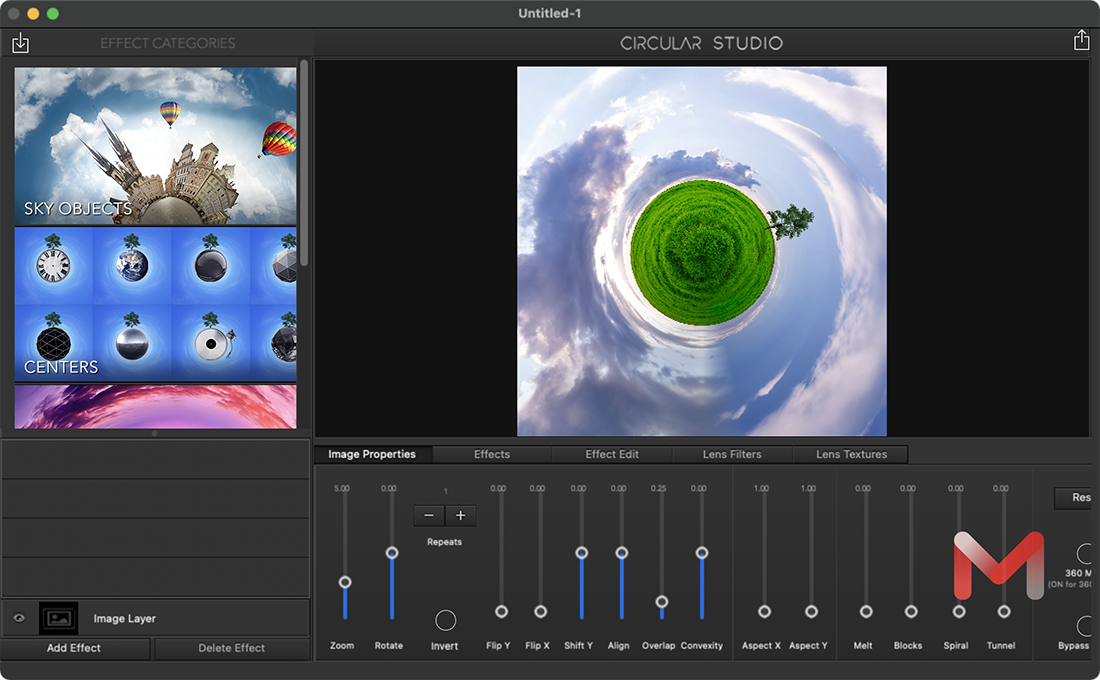Open the Centers category thumbnail

[155, 304]
